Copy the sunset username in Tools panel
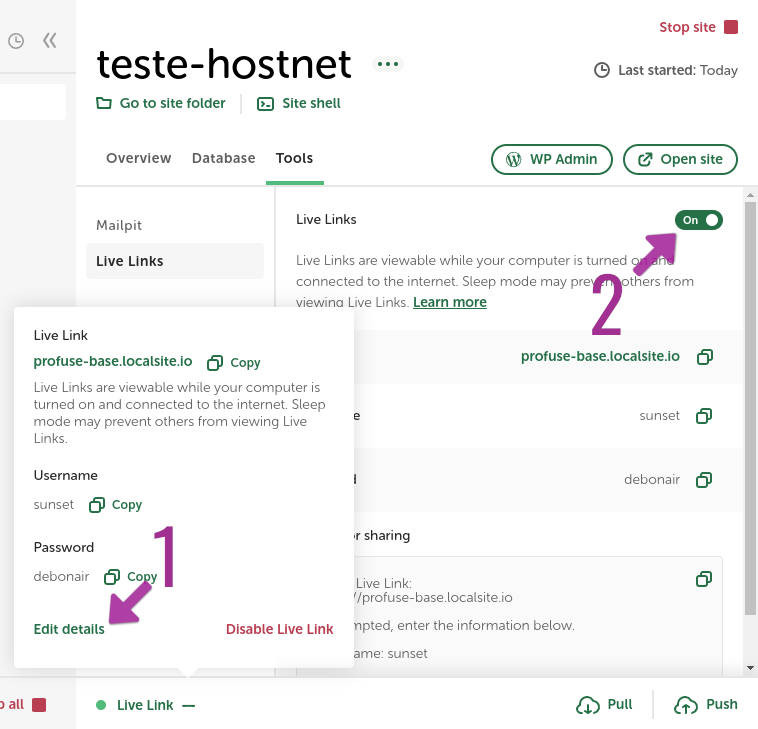This screenshot has width=758, height=729. coord(704,416)
